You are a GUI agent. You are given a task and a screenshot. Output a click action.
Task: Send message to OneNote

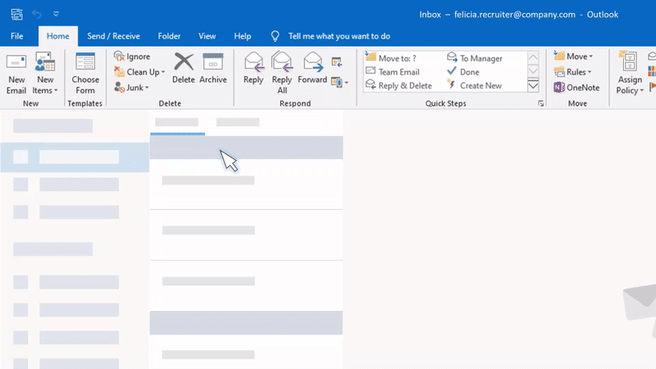(x=577, y=87)
